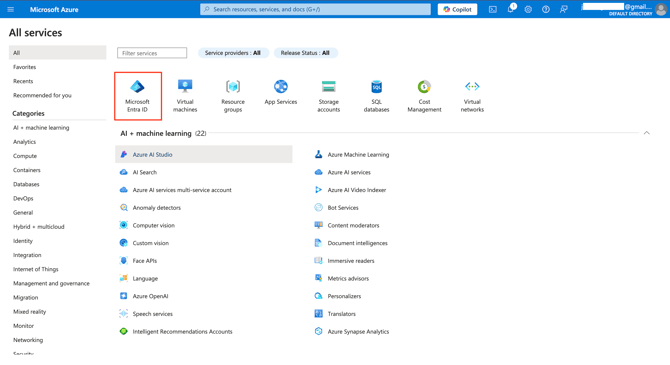670x365 pixels.
Task: Click the Anomaly detectors icon
Action: (123, 208)
